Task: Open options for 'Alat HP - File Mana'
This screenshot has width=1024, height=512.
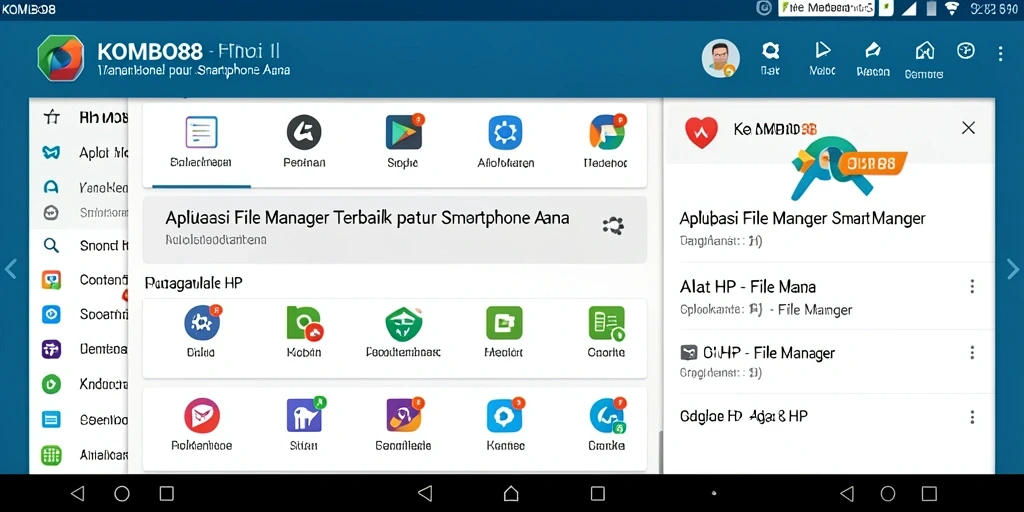Action: point(972,286)
